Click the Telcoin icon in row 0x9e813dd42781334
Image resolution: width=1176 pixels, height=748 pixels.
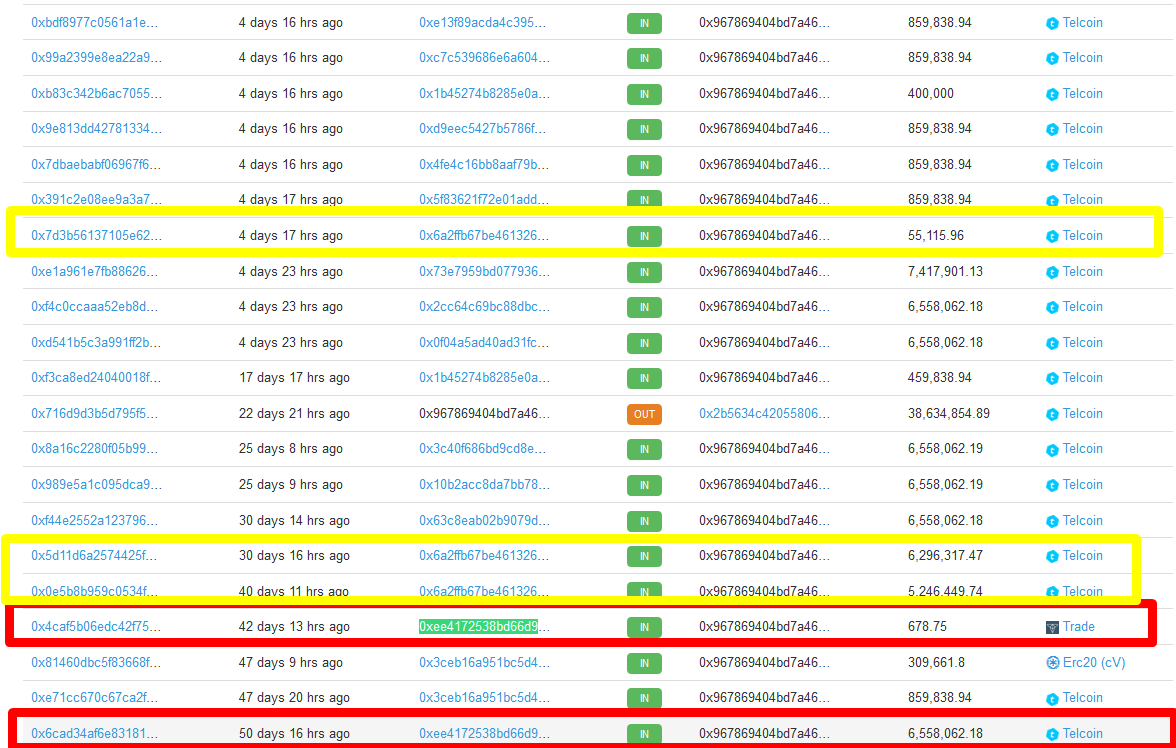tap(1052, 130)
